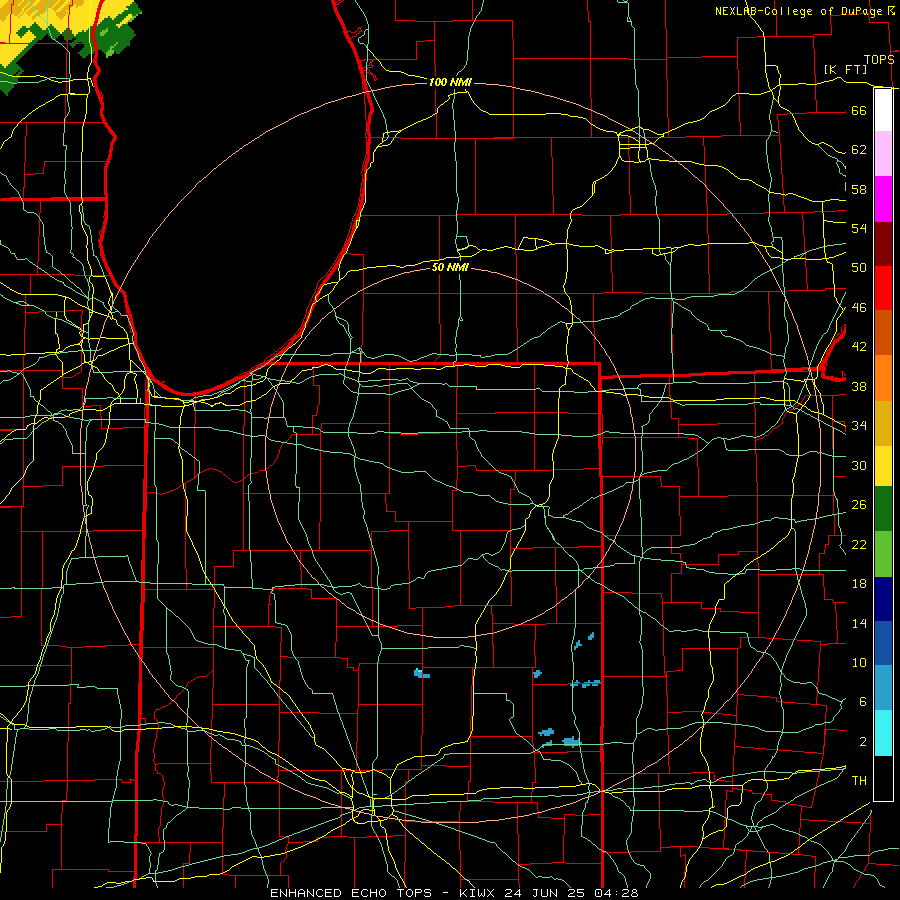Click the 42 legend value

859,347
